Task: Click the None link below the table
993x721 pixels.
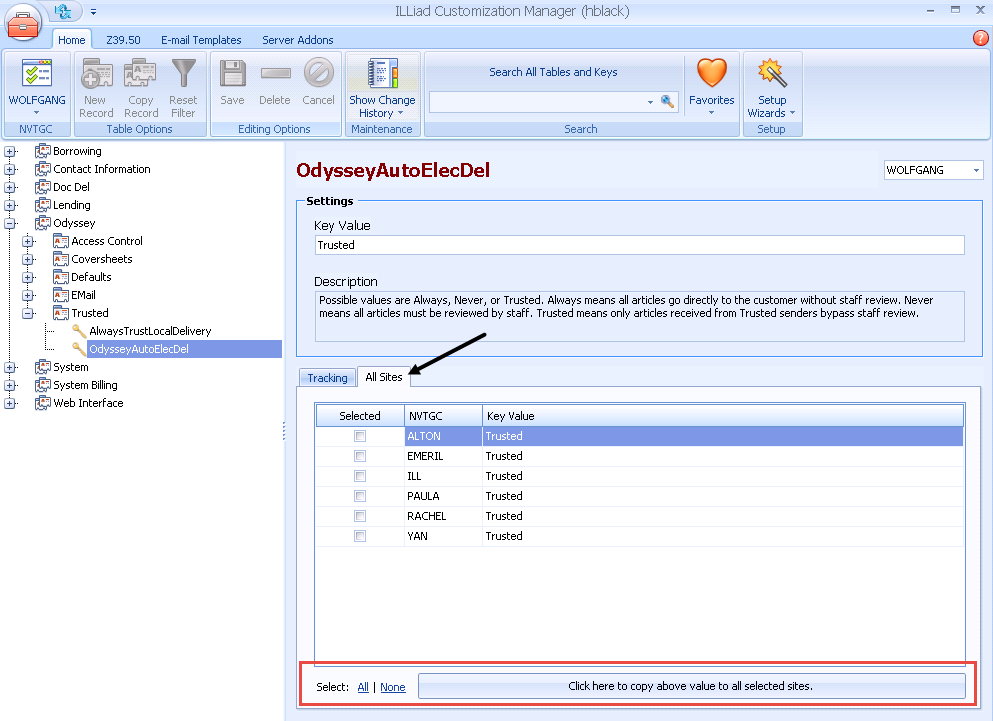Action: click(392, 687)
